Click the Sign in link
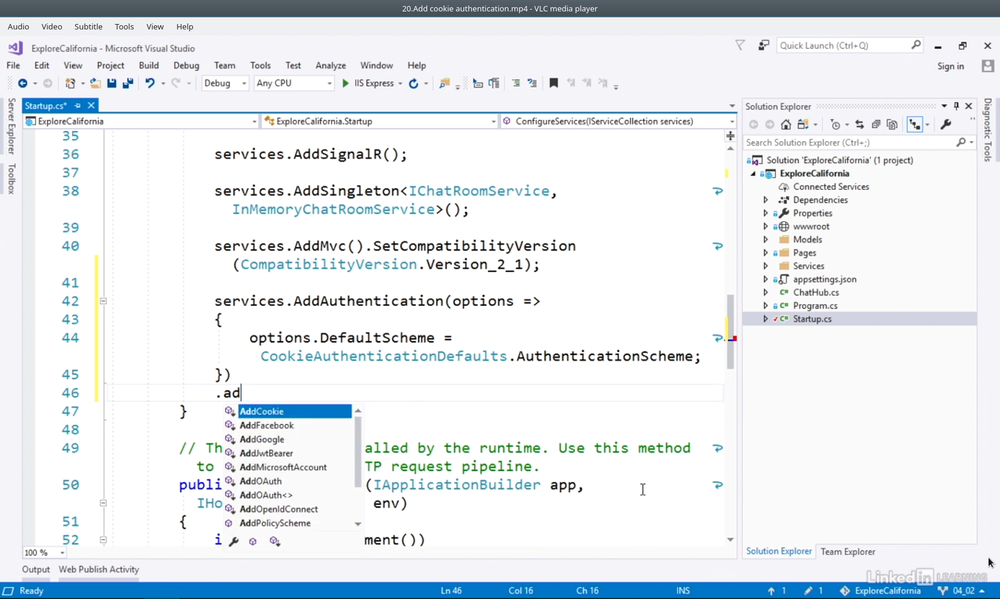Viewport: 1000px width, 599px height. click(x=950, y=66)
